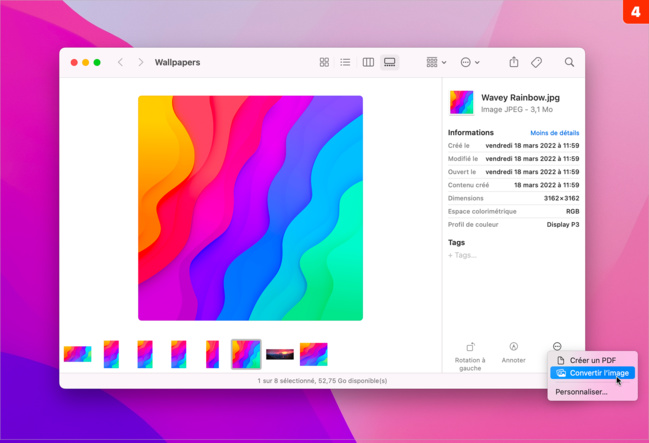Click the Image JPEG - 3,1 Mo subtitle
Image resolution: width=649 pixels, height=443 pixels.
point(517,109)
